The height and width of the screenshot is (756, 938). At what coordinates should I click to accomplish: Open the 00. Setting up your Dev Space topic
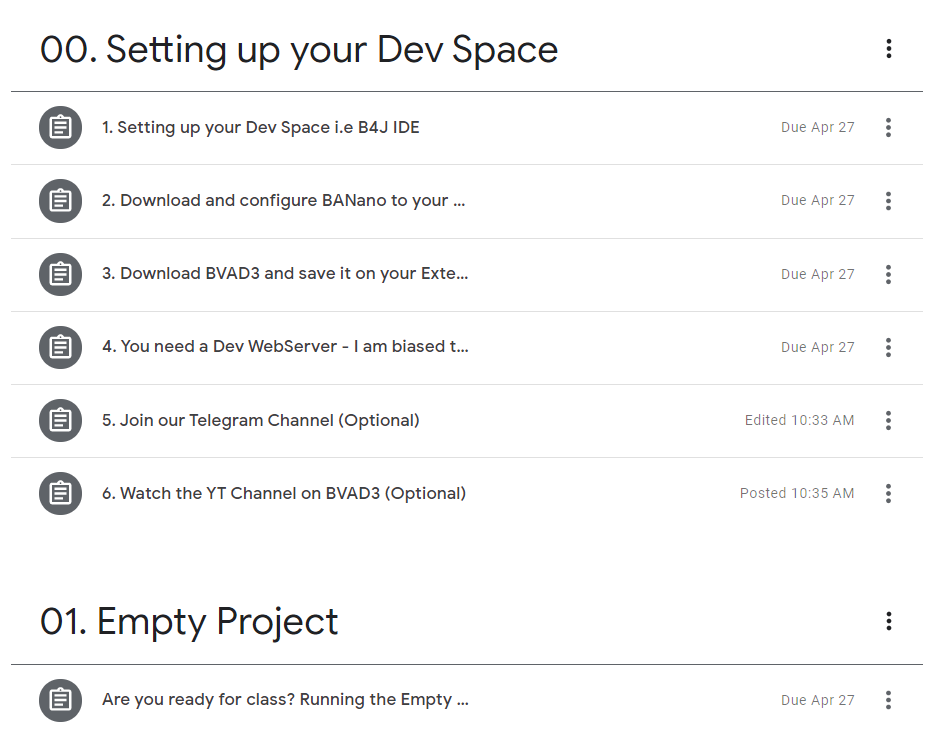pos(299,49)
